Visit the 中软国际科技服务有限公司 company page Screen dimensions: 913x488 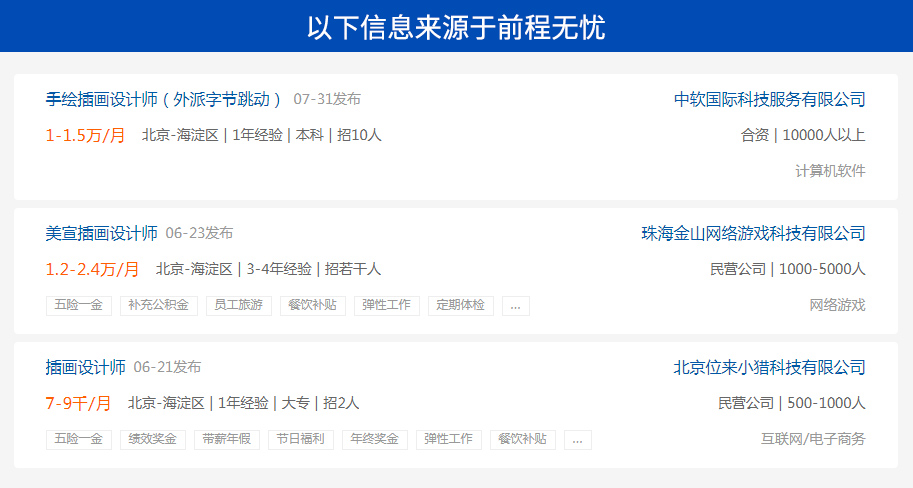click(x=769, y=99)
